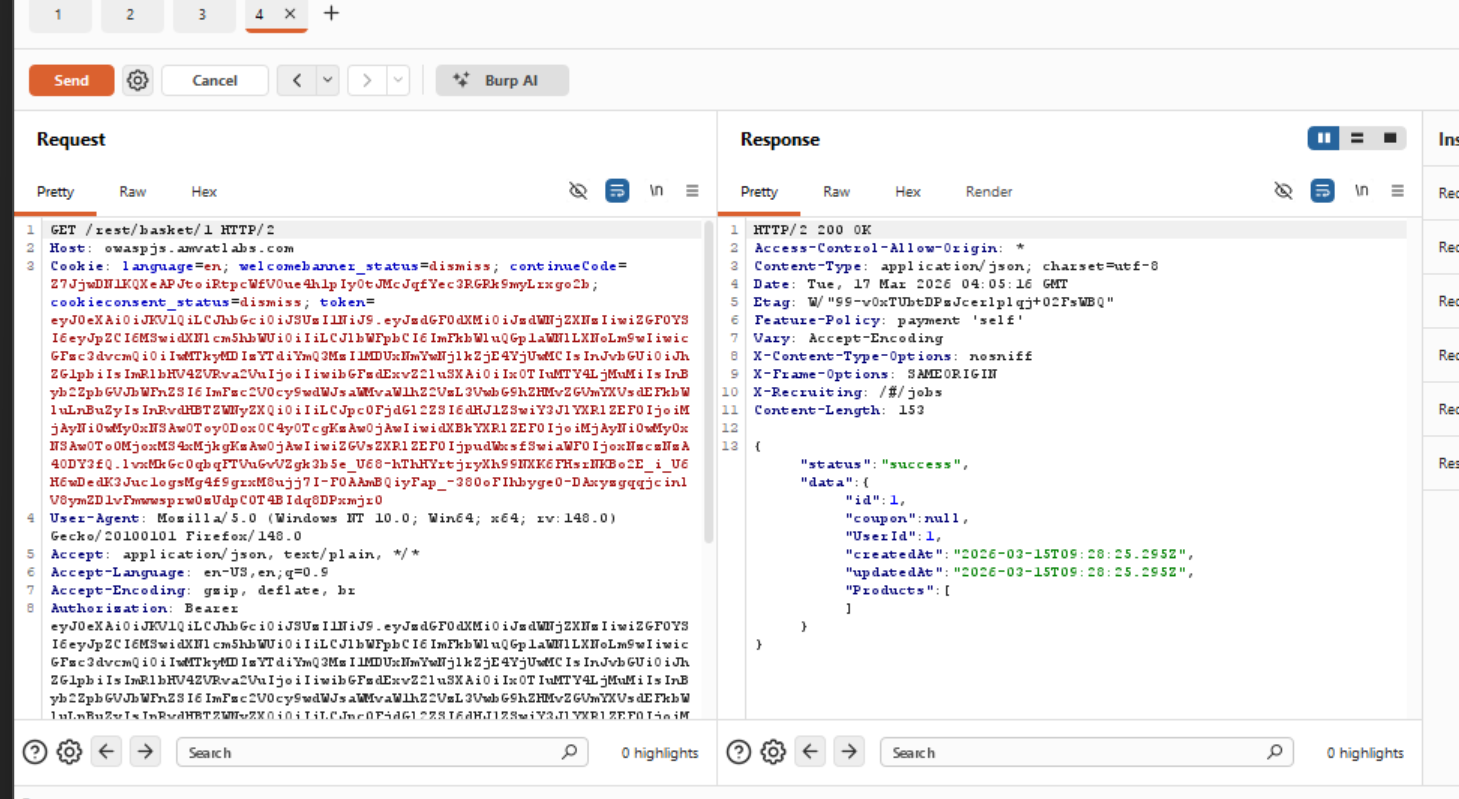Image resolution: width=1459 pixels, height=799 pixels.
Task: Toggle hide non-printable characters in Request panel
Action: click(x=578, y=191)
